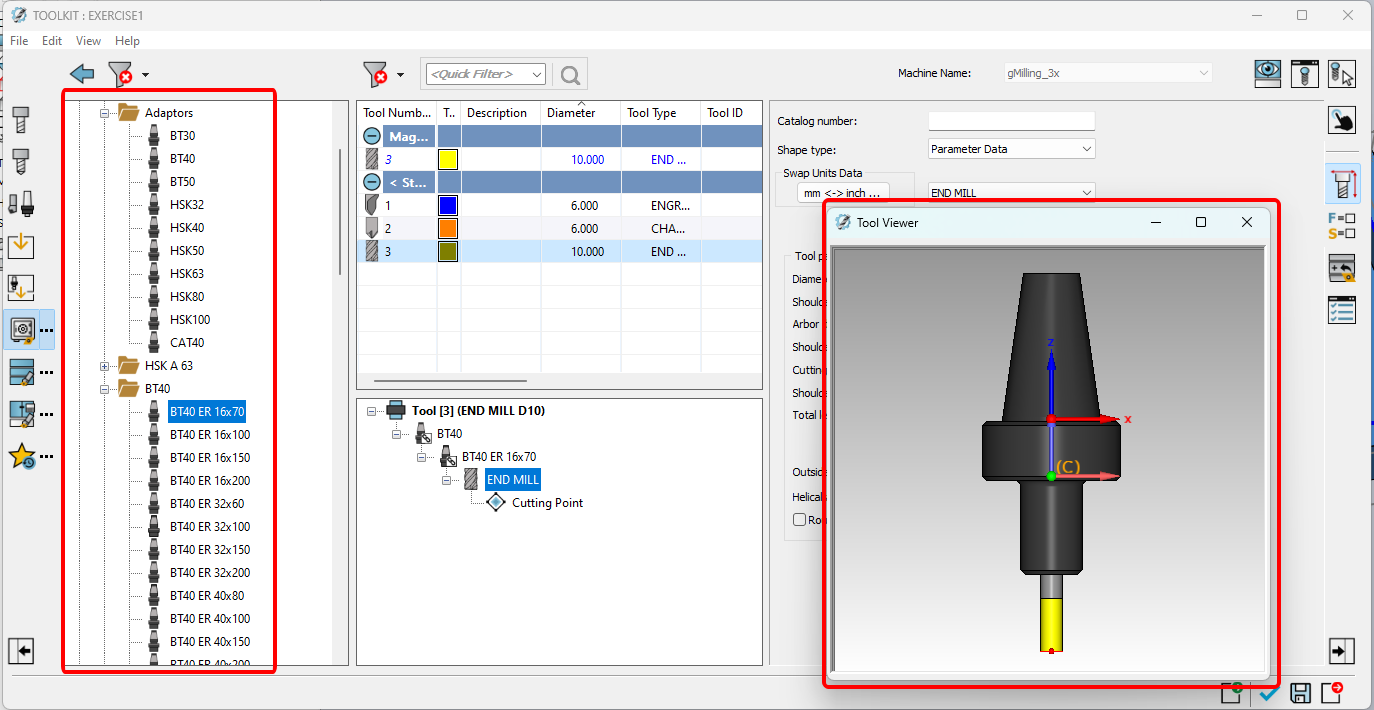1374x710 pixels.
Task: Click the blue checkmark confirm icon
Action: point(1269,693)
